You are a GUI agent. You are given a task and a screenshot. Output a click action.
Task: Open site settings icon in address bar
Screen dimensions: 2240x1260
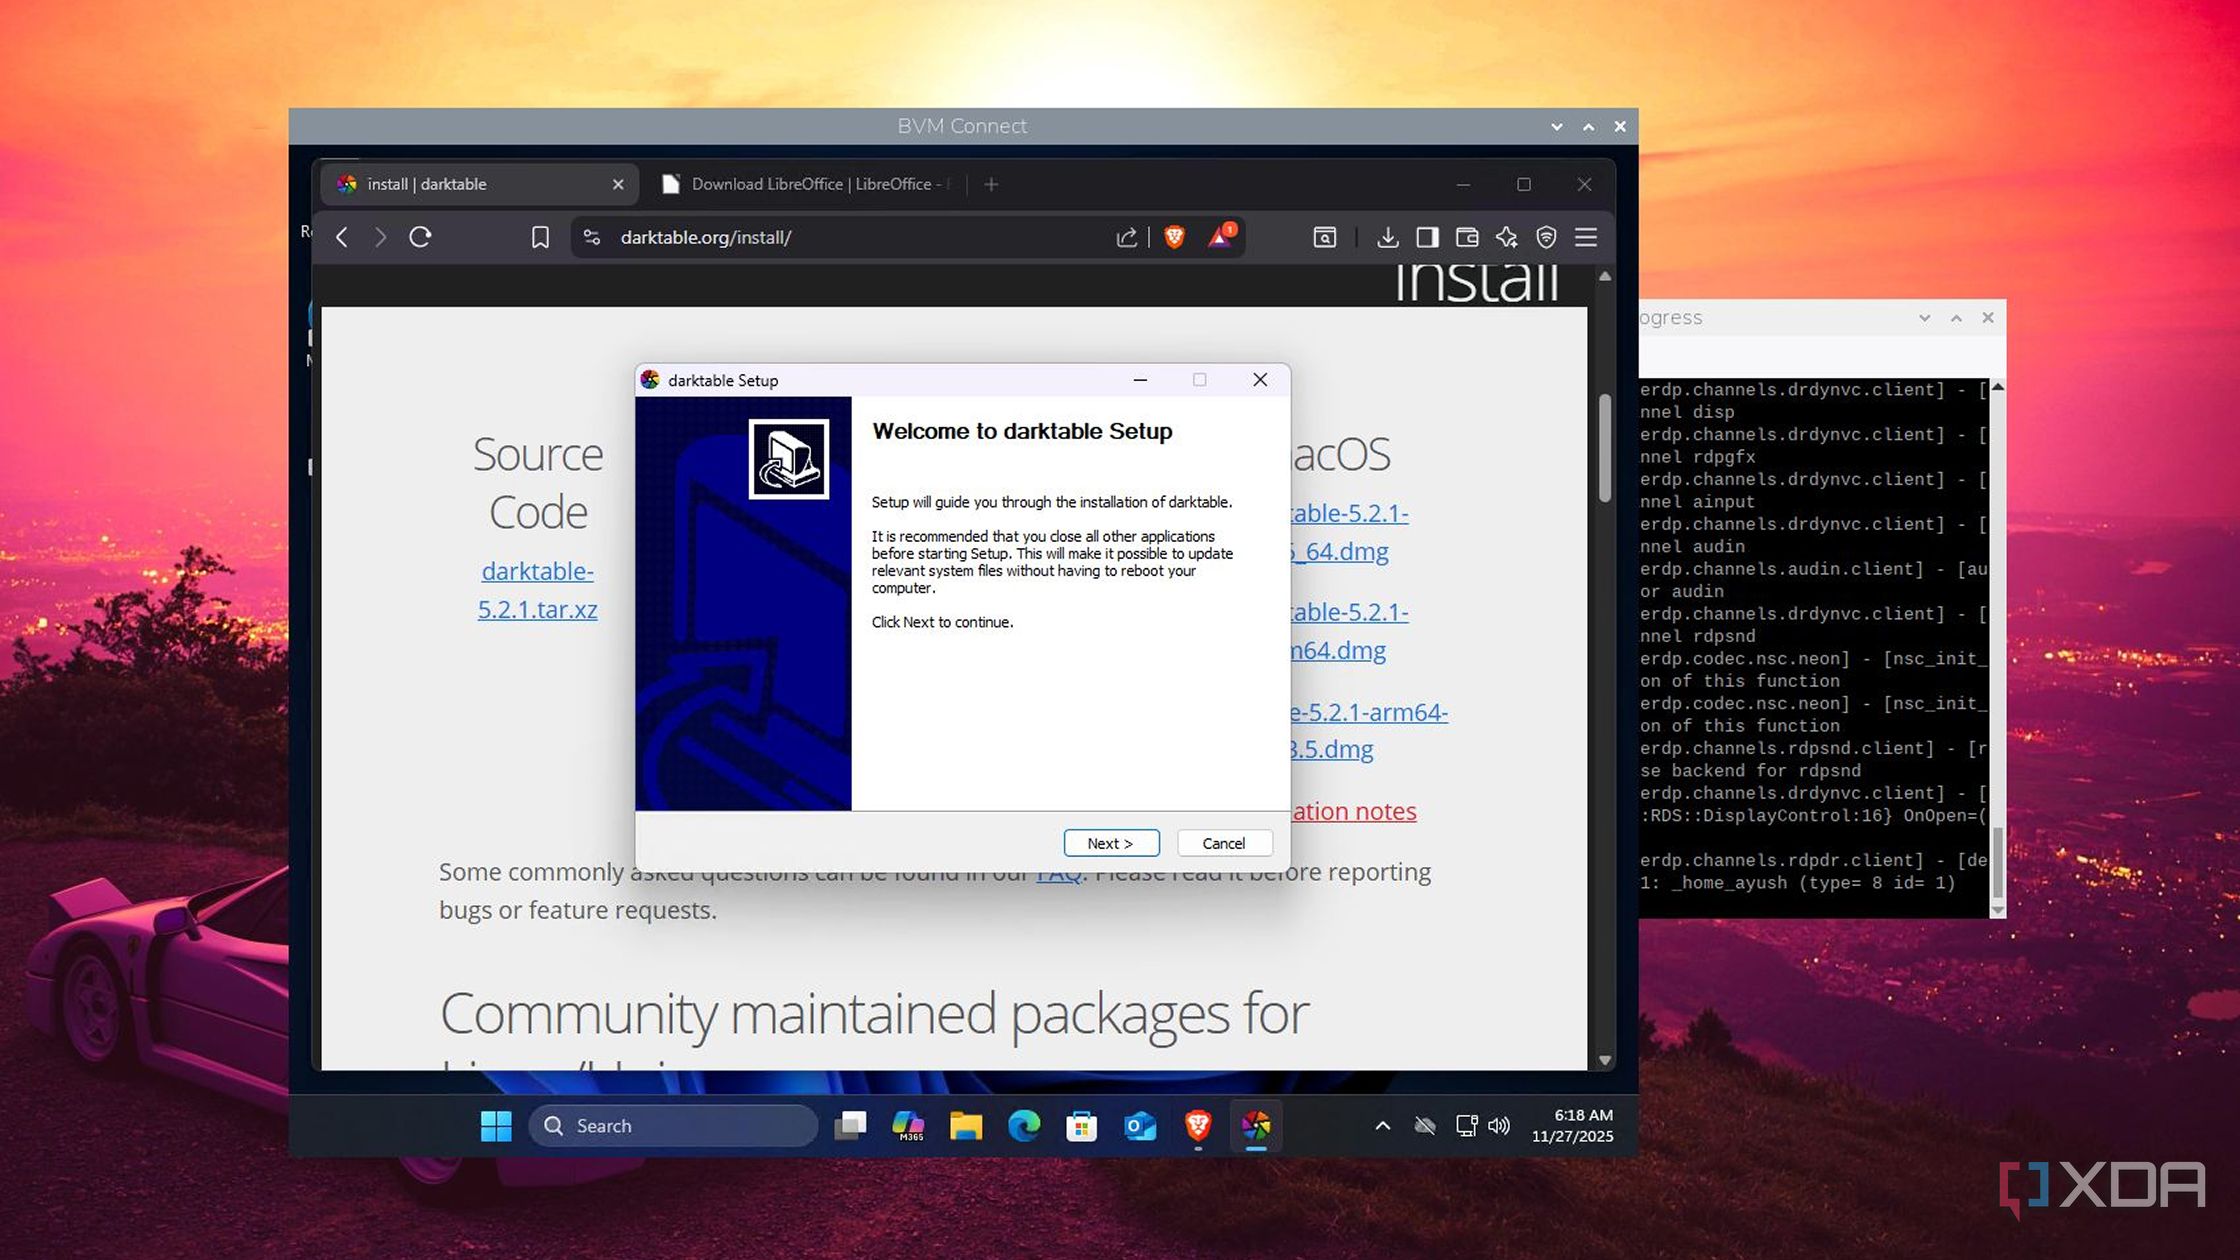(x=592, y=237)
